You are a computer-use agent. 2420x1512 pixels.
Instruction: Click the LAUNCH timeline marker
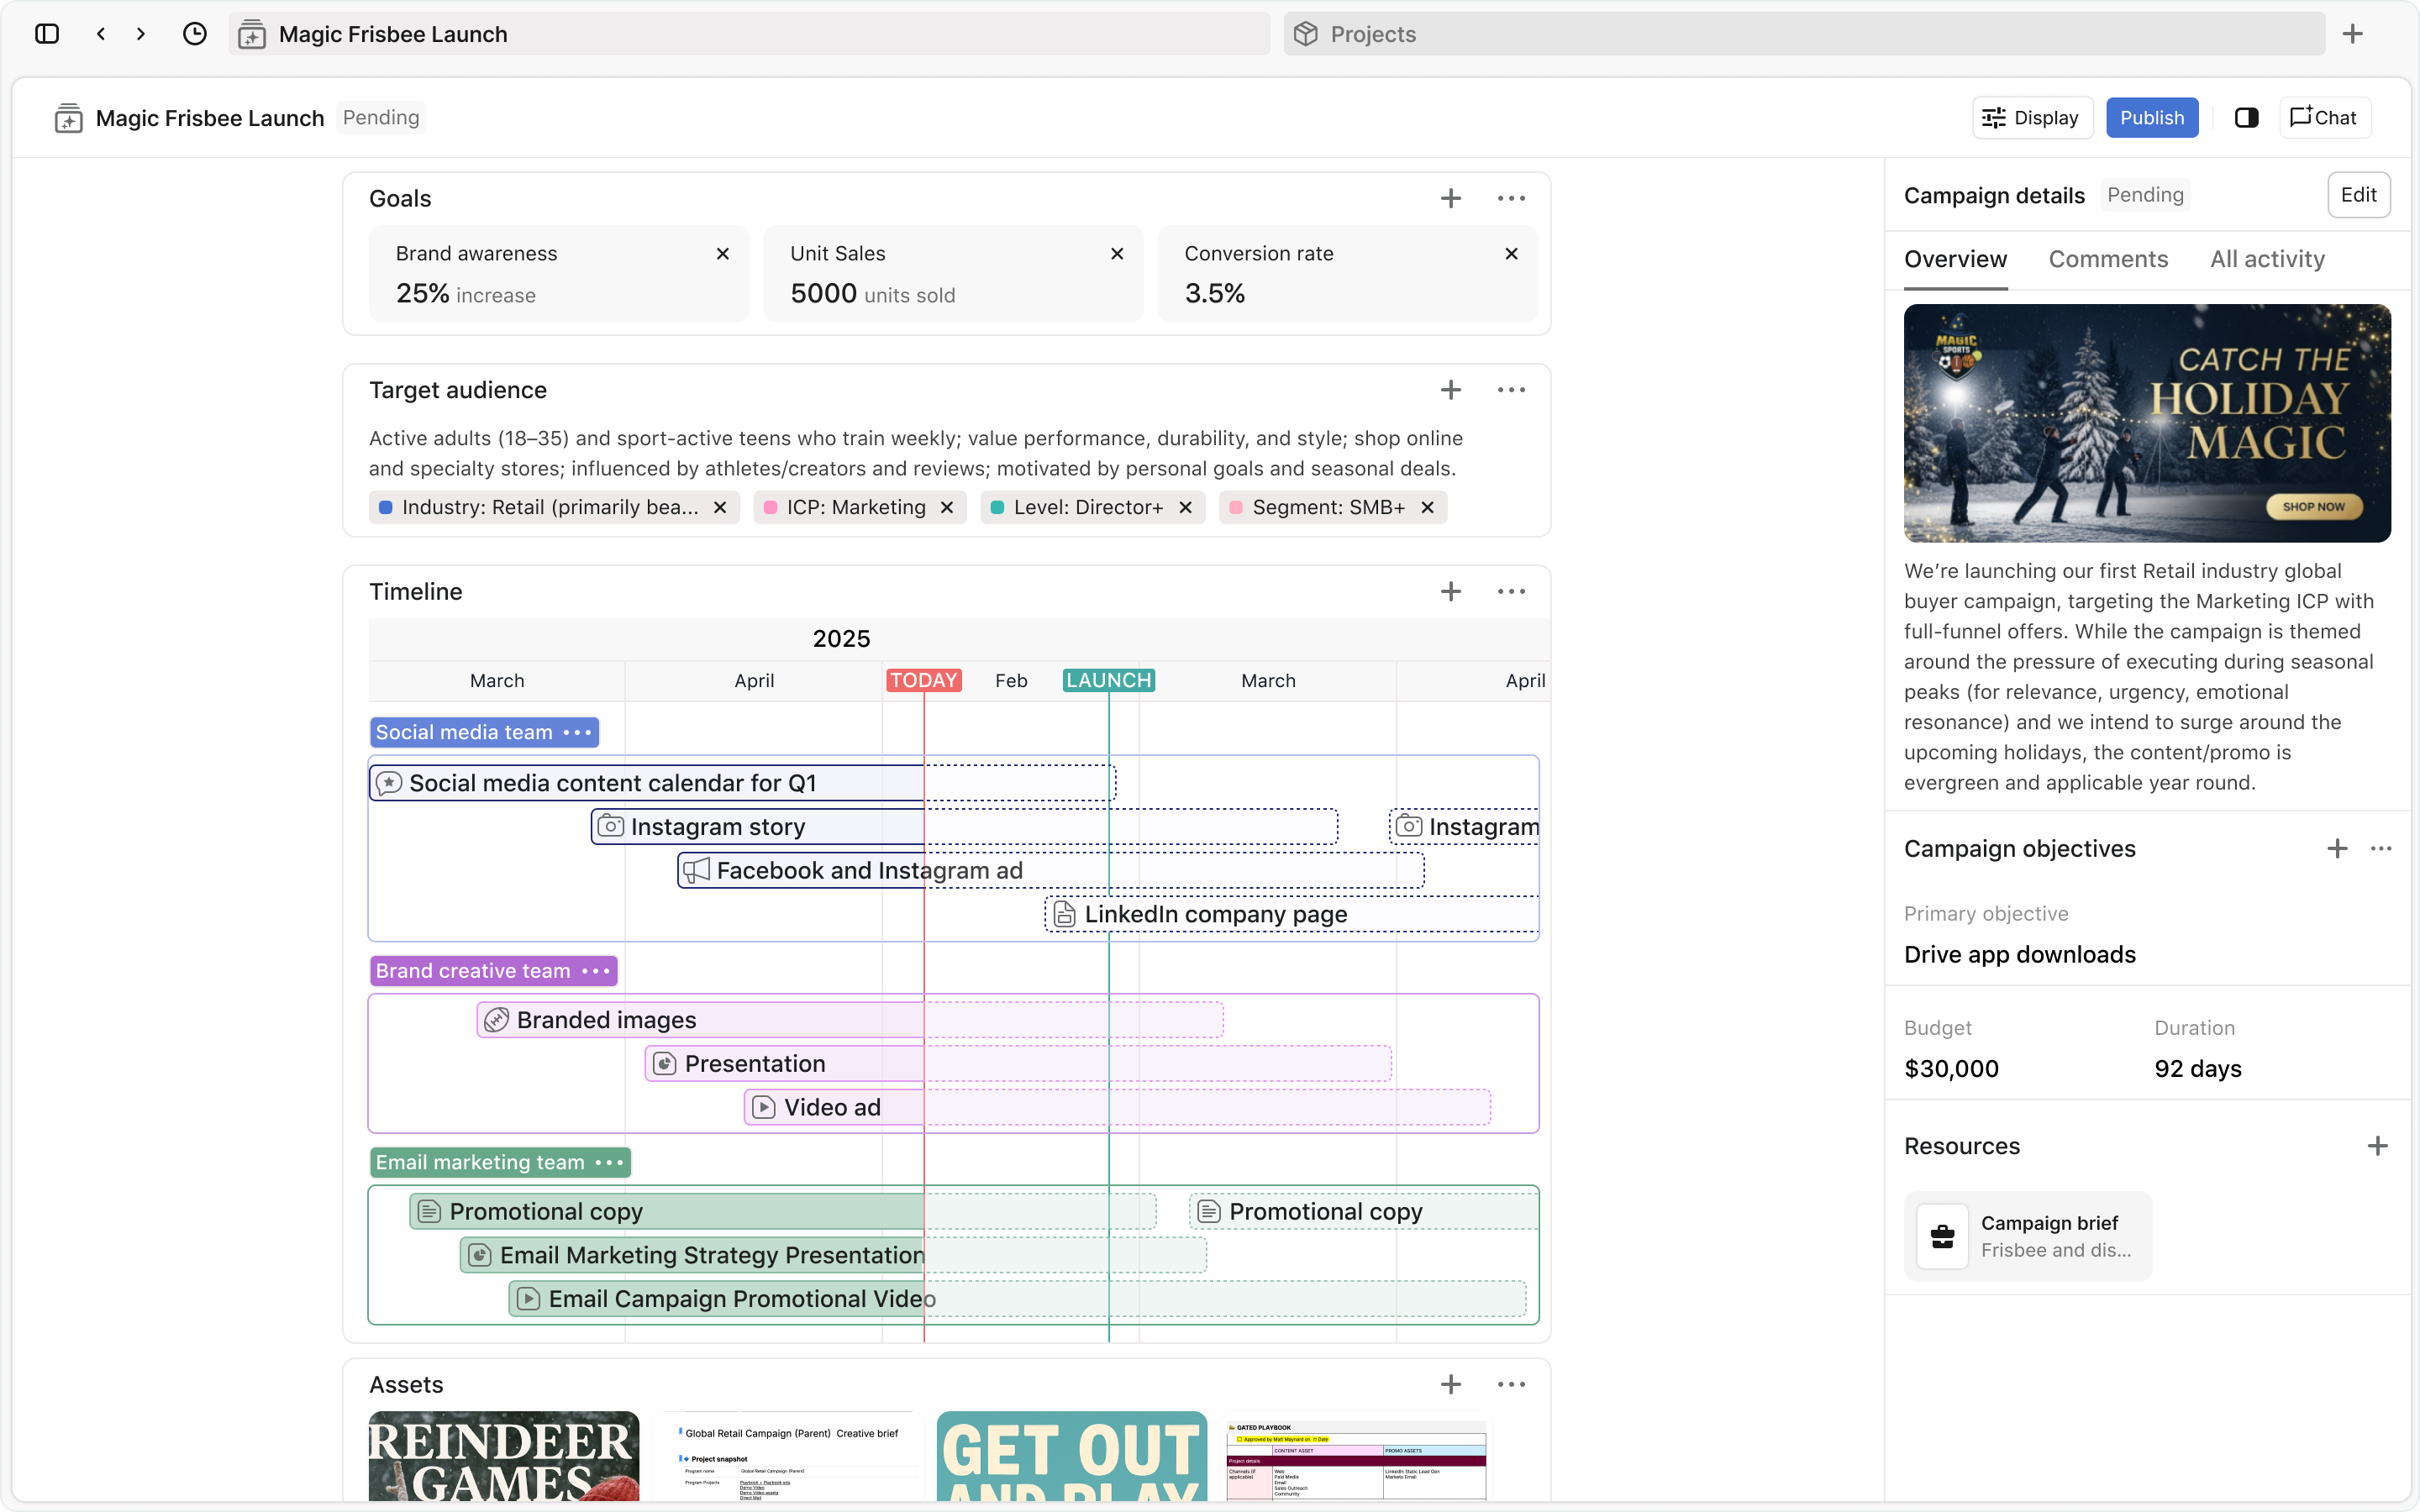(x=1108, y=681)
